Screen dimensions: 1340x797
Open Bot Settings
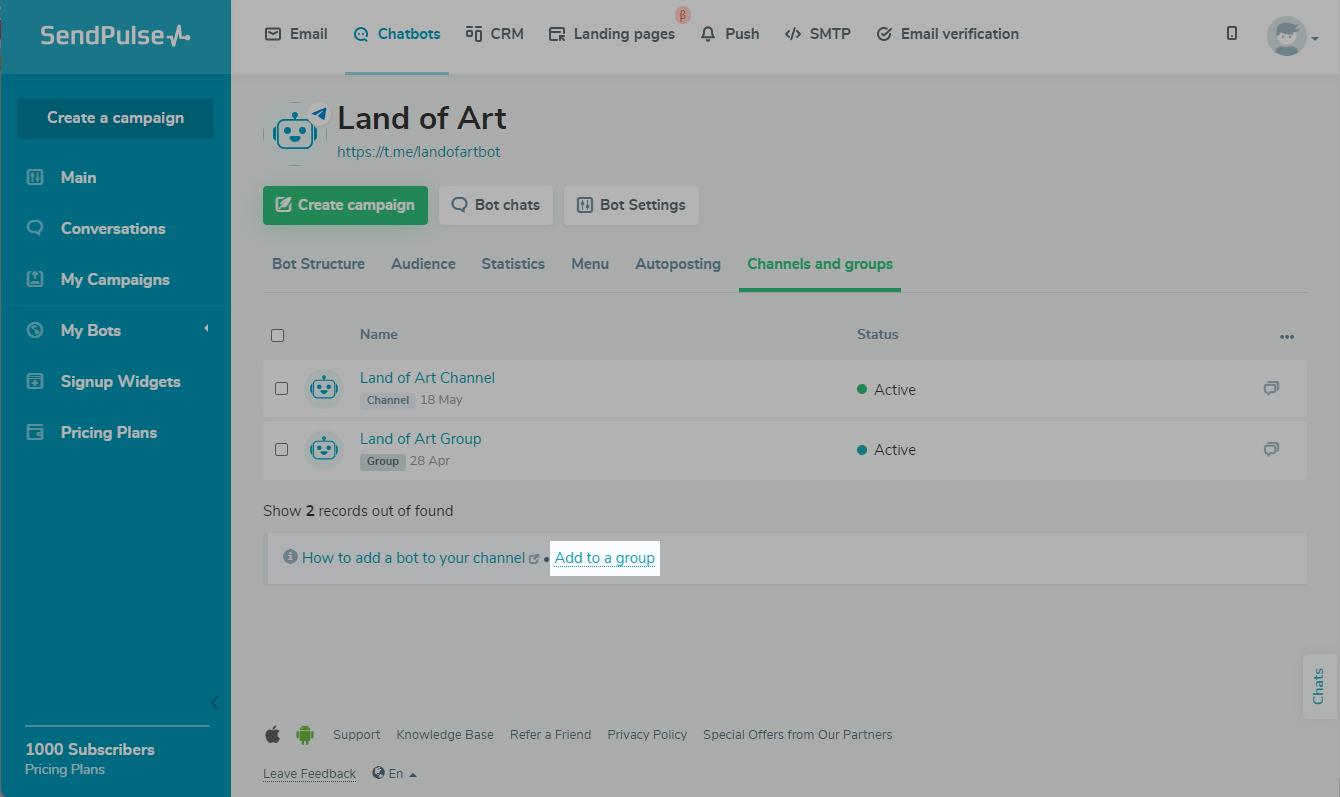tap(631, 205)
